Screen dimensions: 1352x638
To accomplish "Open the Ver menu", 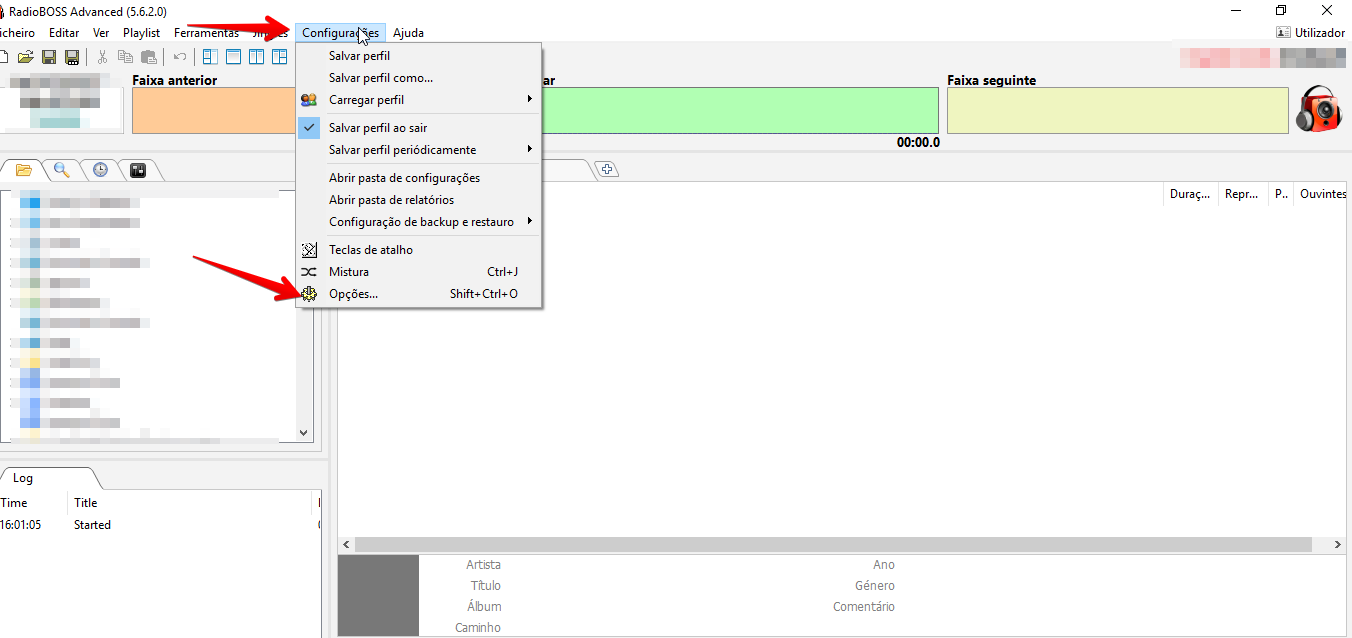I will click(x=101, y=33).
